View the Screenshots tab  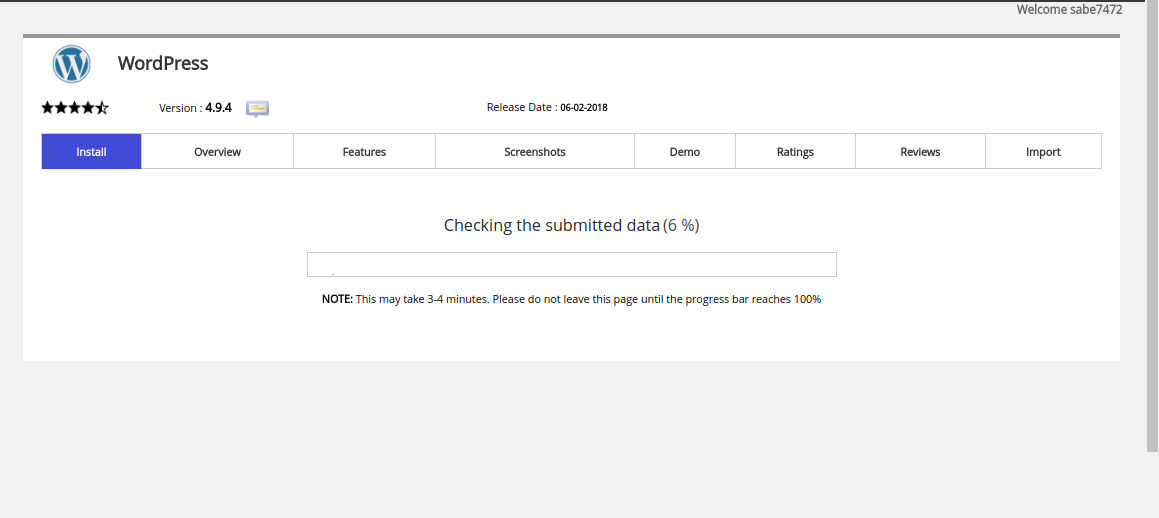[x=534, y=152]
